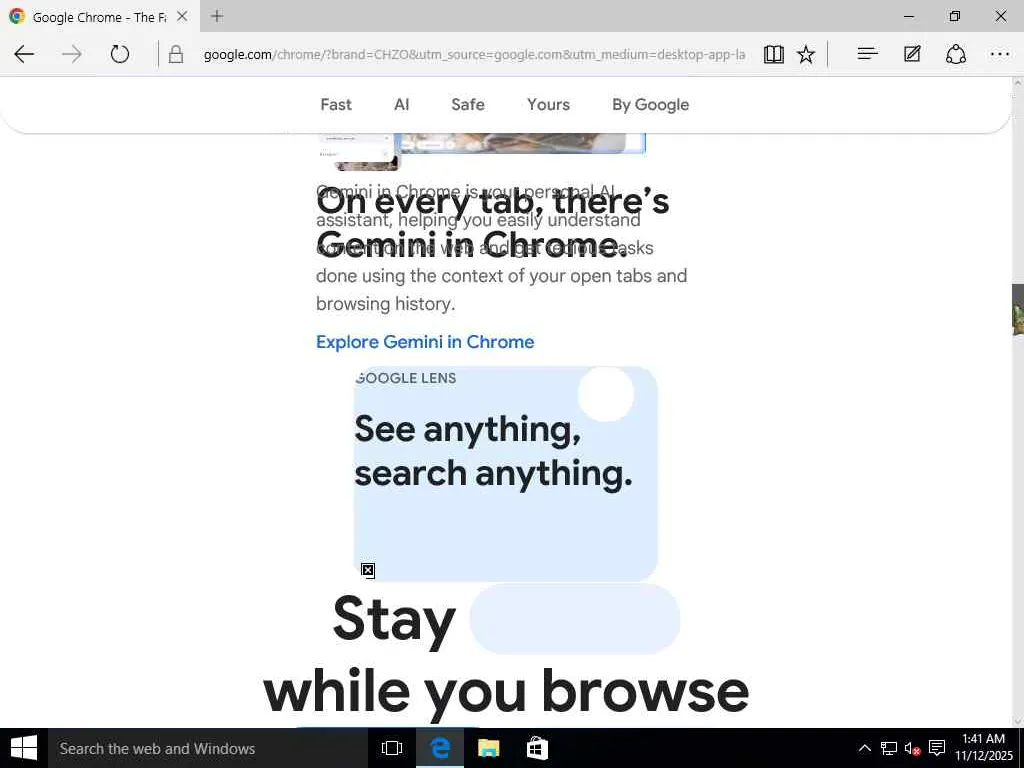Viewport: 1024px width, 768px height.
Task: Jump to the By Google section
Action: tap(650, 104)
